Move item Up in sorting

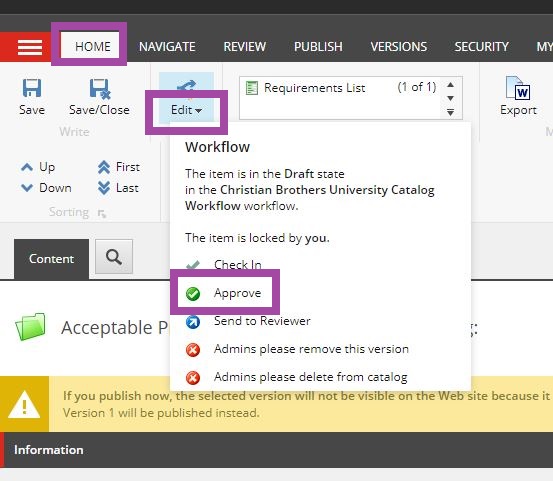point(38,167)
